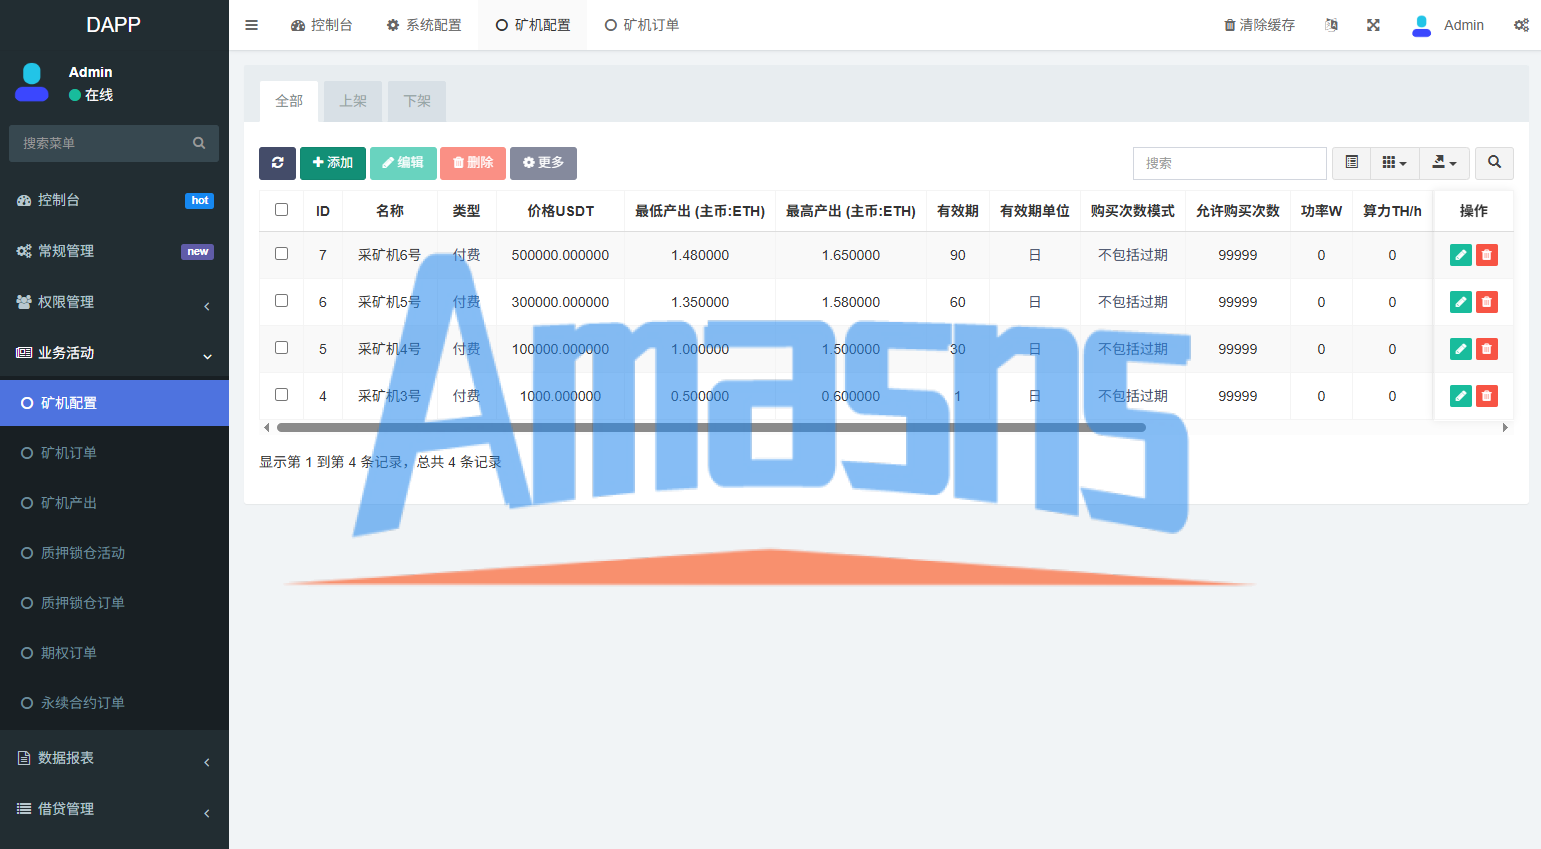The height and width of the screenshot is (849, 1541).
Task: Open 永续合约订单 in the sidebar
Action: pyautogui.click(x=114, y=703)
